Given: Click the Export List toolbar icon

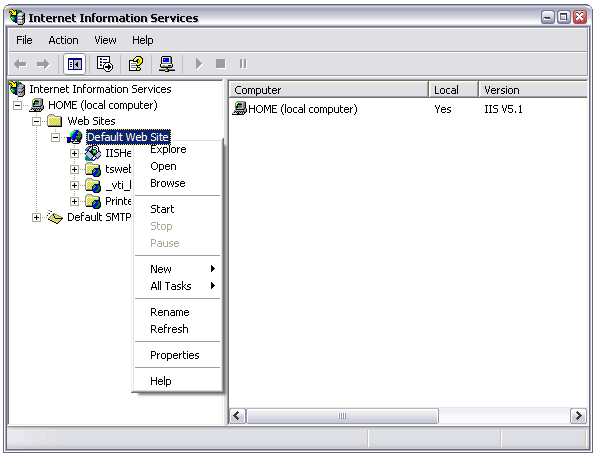Looking at the screenshot, I should click(104, 64).
